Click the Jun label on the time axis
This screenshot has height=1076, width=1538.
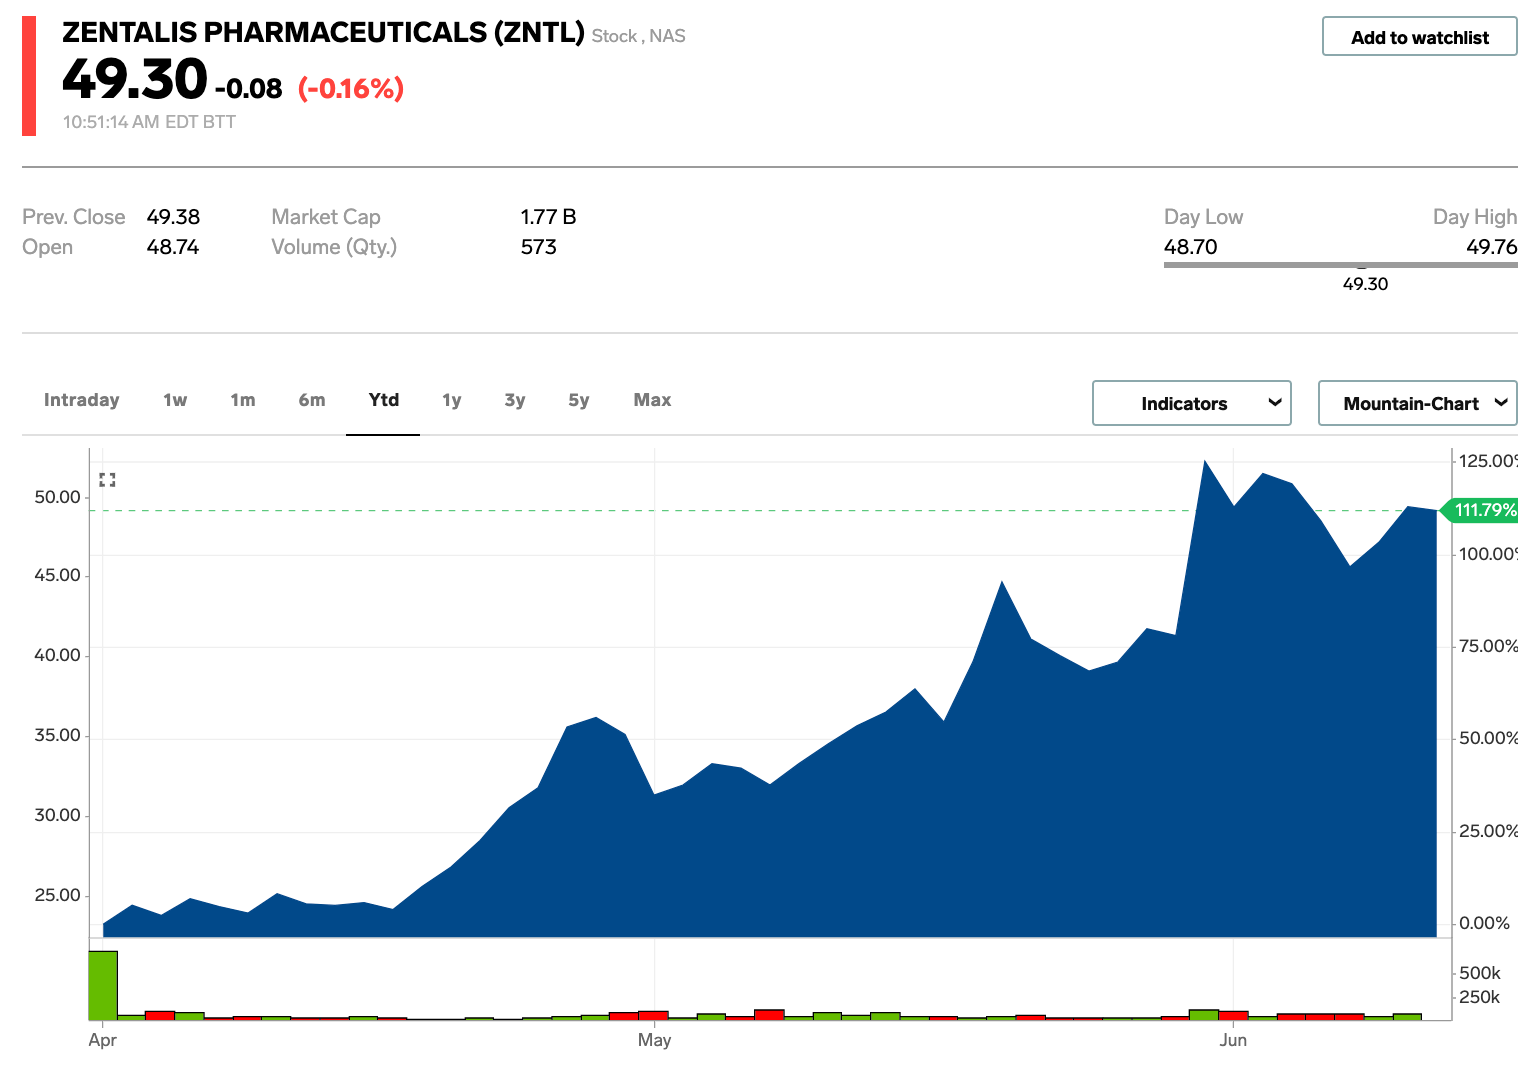[1233, 1040]
